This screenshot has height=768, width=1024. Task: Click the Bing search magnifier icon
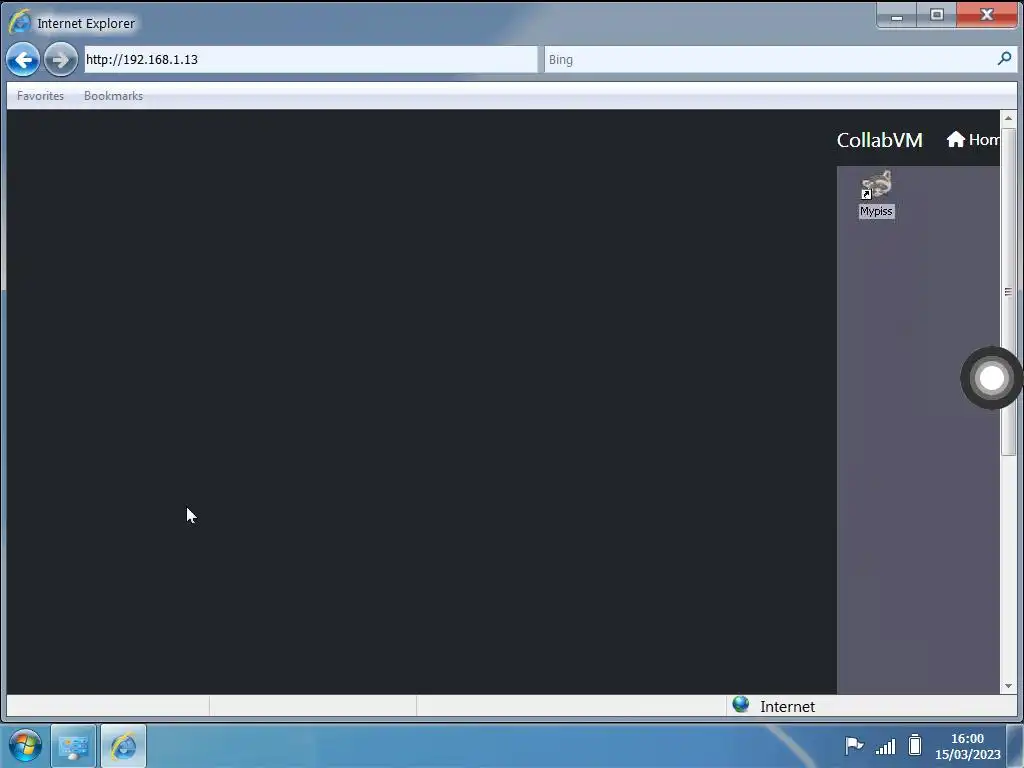1004,59
